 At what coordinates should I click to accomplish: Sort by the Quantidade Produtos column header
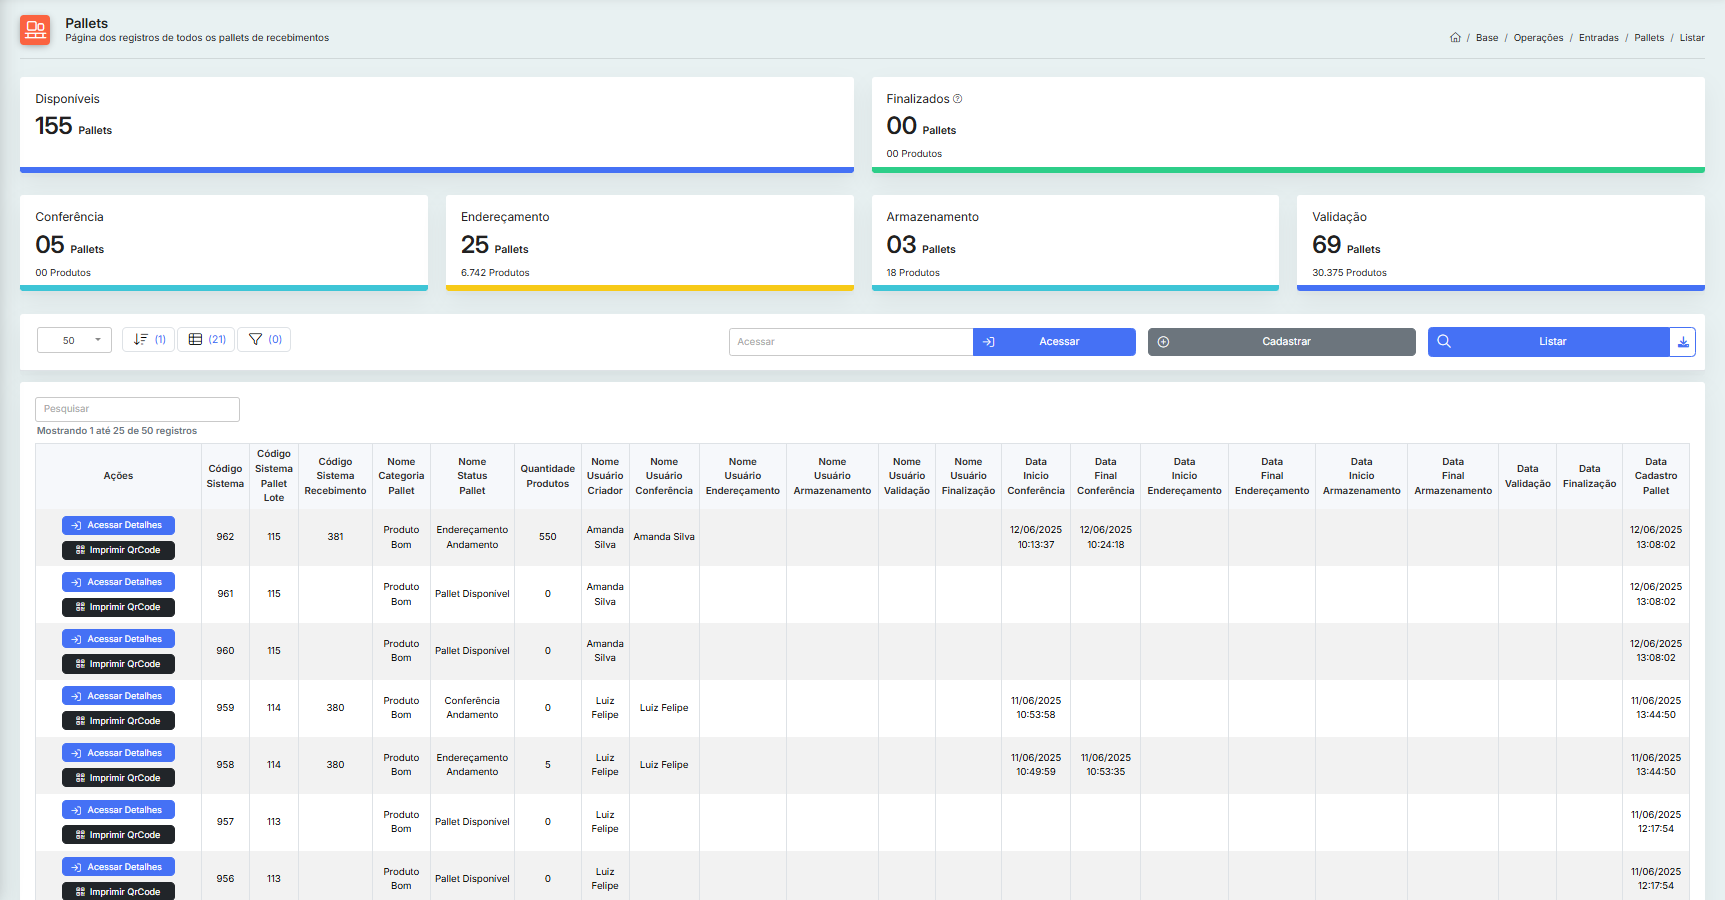[x=547, y=476]
